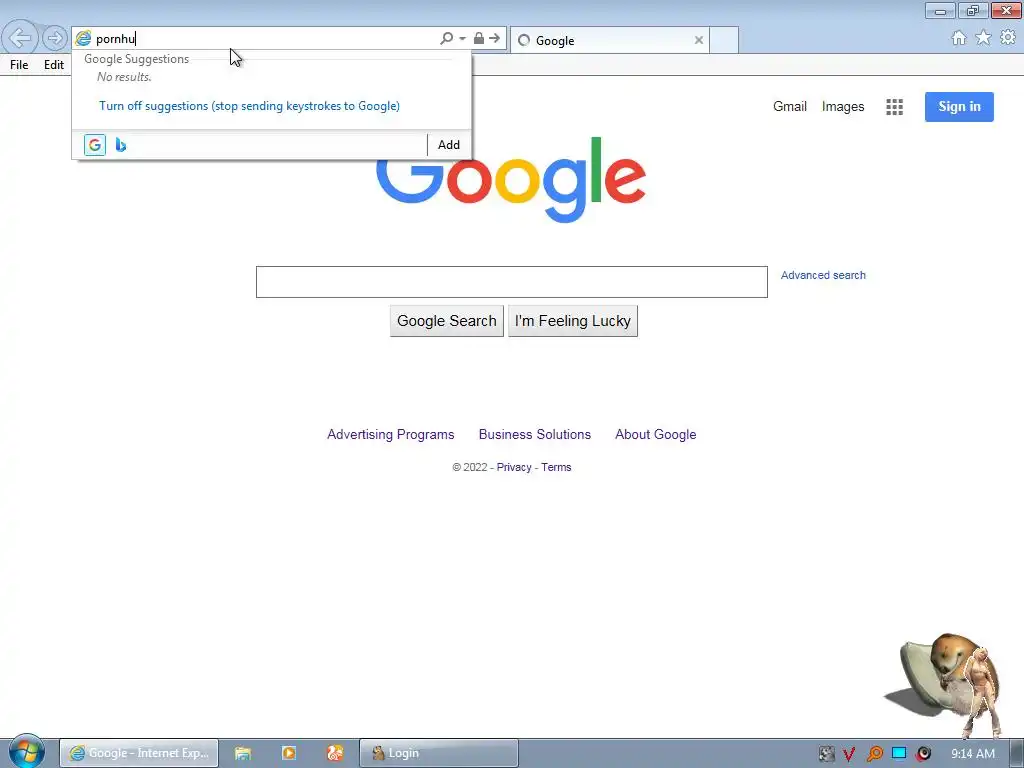The image size is (1024, 768).
Task: Click the browser Forward arrow button
Action: pyautogui.click(x=55, y=39)
